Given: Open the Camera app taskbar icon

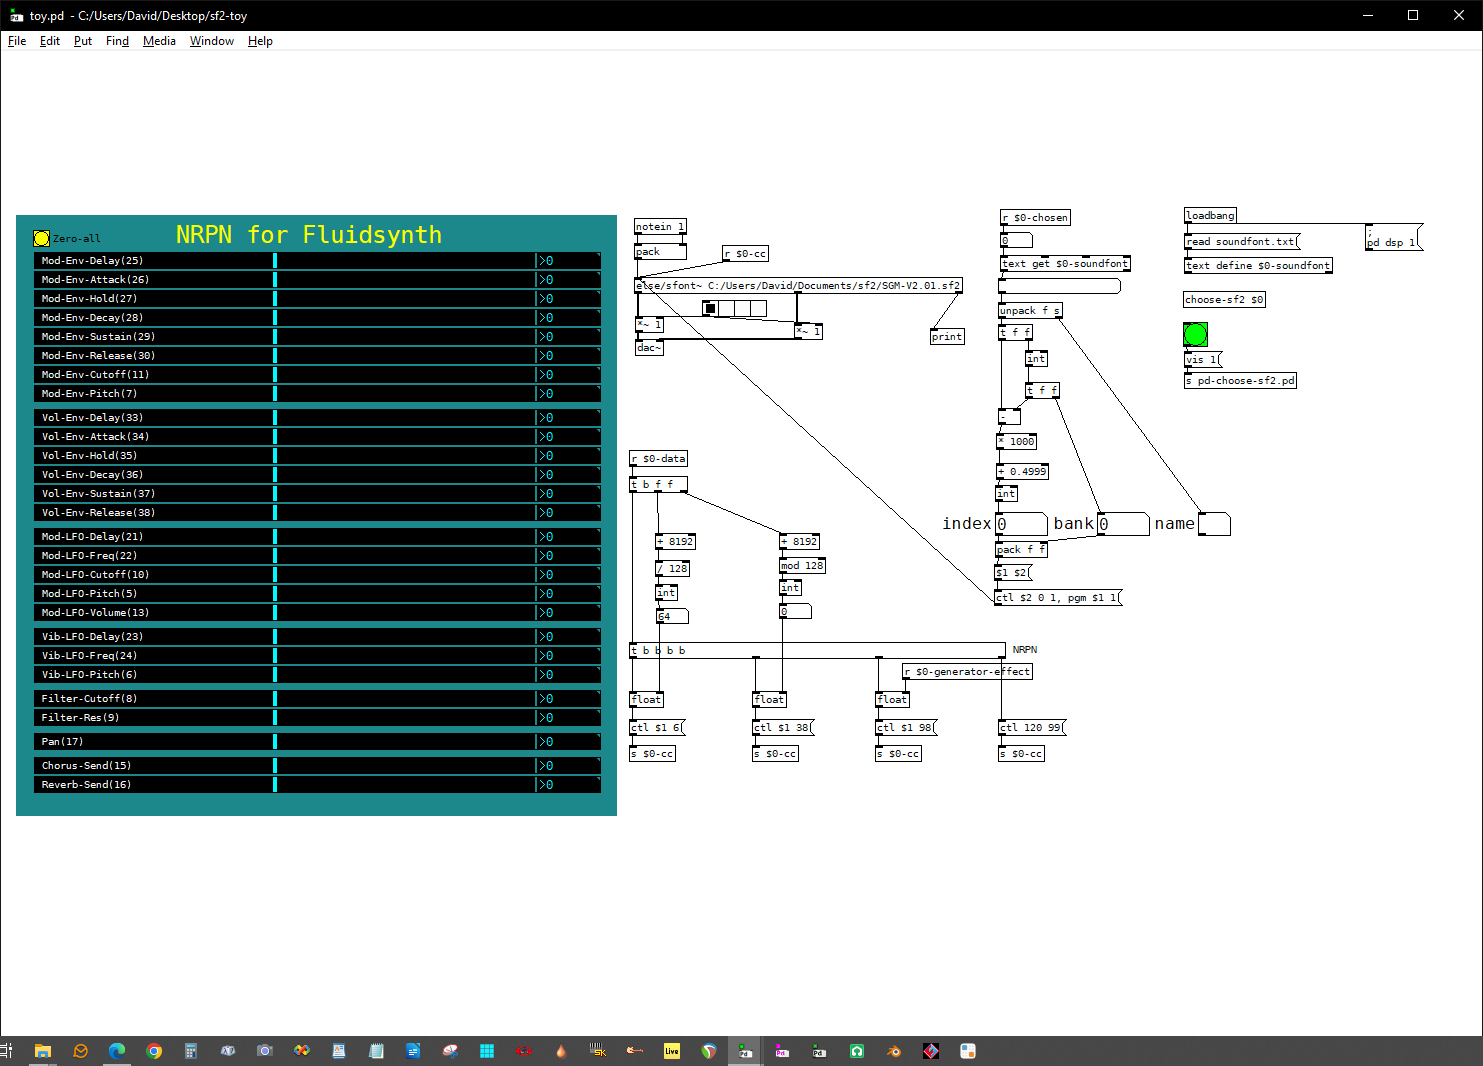Looking at the screenshot, I should coord(265,1051).
